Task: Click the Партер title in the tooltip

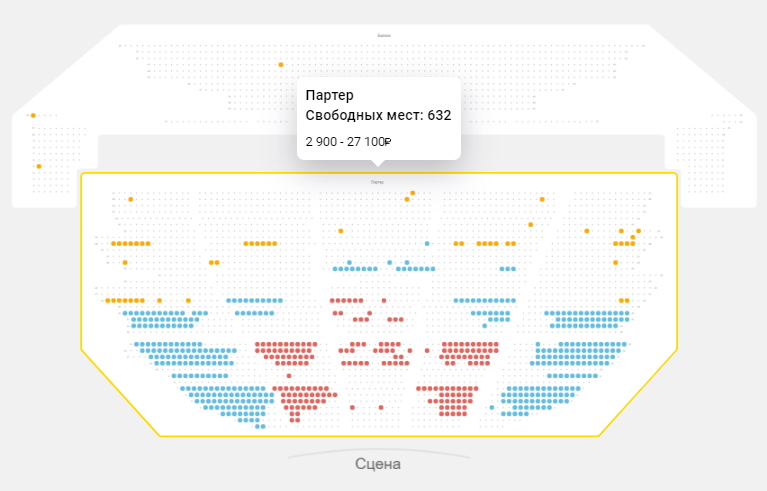Action: click(329, 95)
